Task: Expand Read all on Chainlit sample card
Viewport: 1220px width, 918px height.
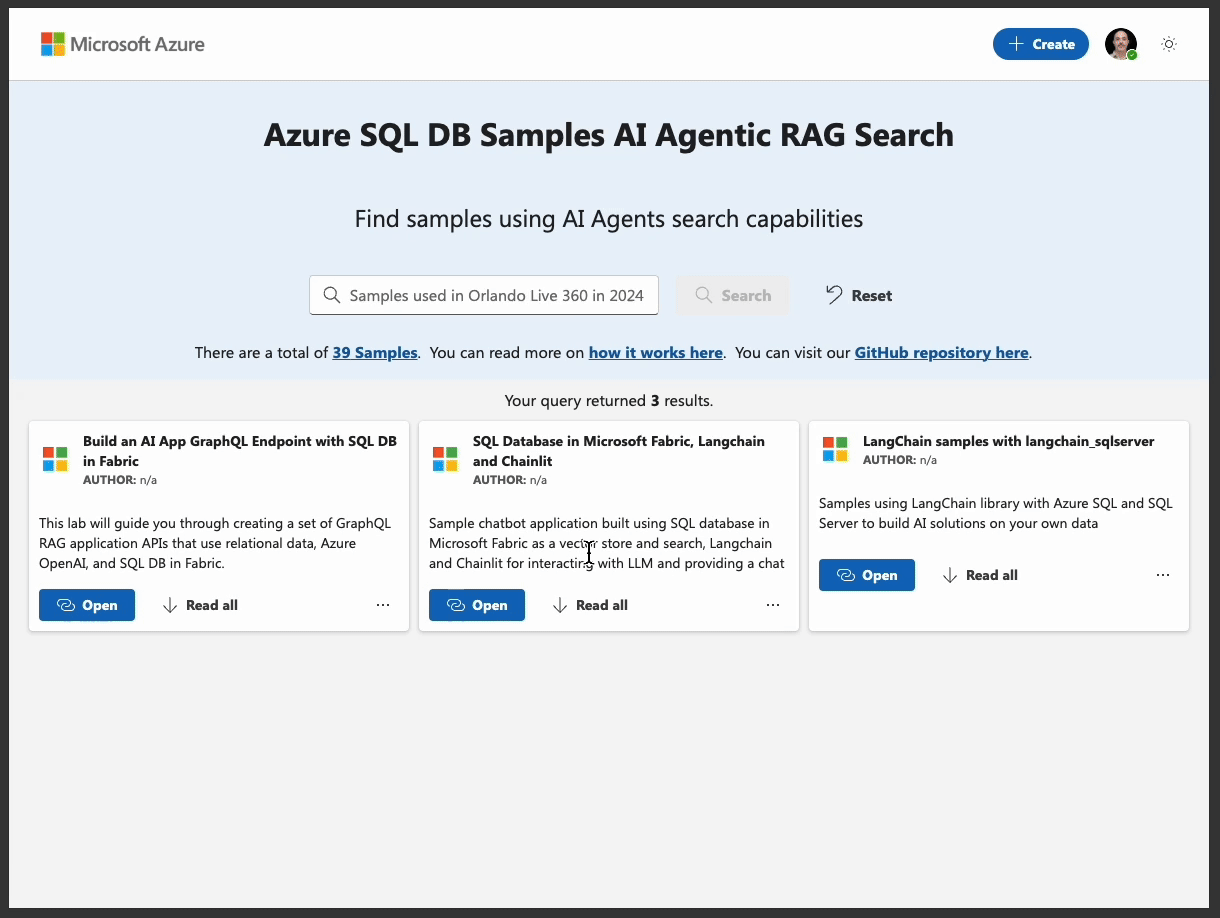Action: click(x=590, y=605)
